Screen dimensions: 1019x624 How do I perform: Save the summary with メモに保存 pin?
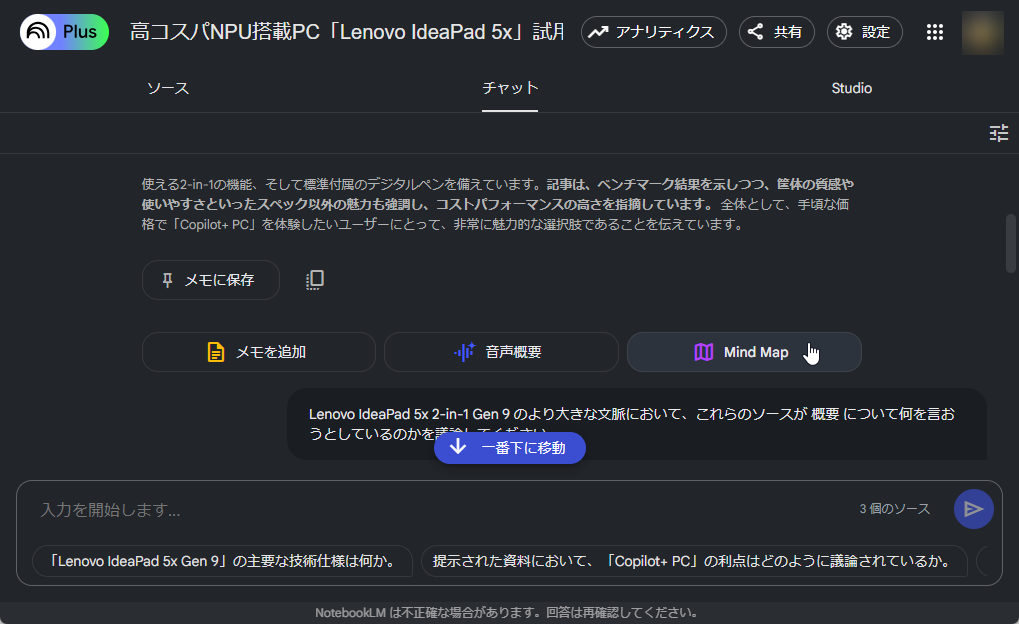tap(209, 280)
